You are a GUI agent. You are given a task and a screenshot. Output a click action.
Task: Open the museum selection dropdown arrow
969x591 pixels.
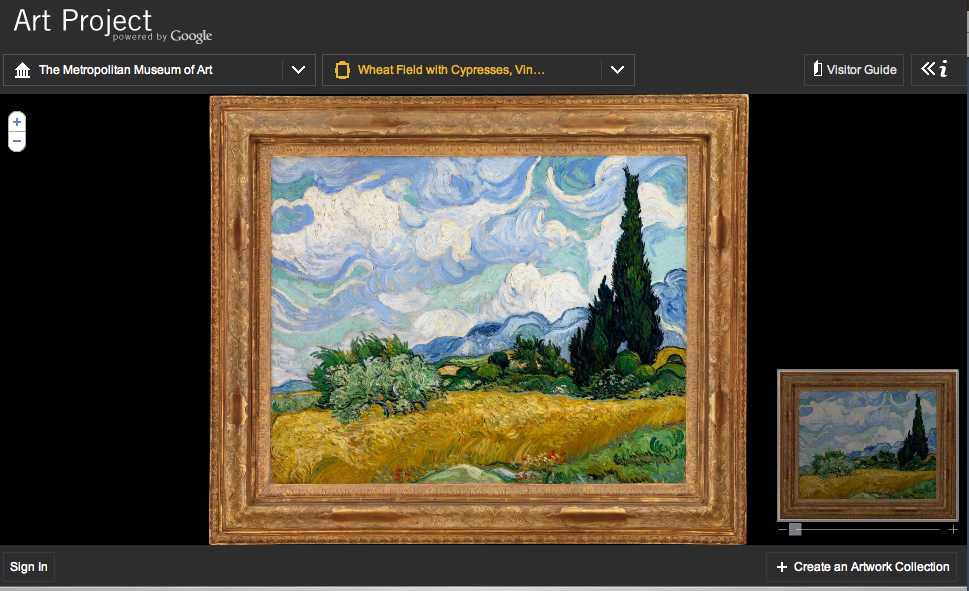coord(298,70)
